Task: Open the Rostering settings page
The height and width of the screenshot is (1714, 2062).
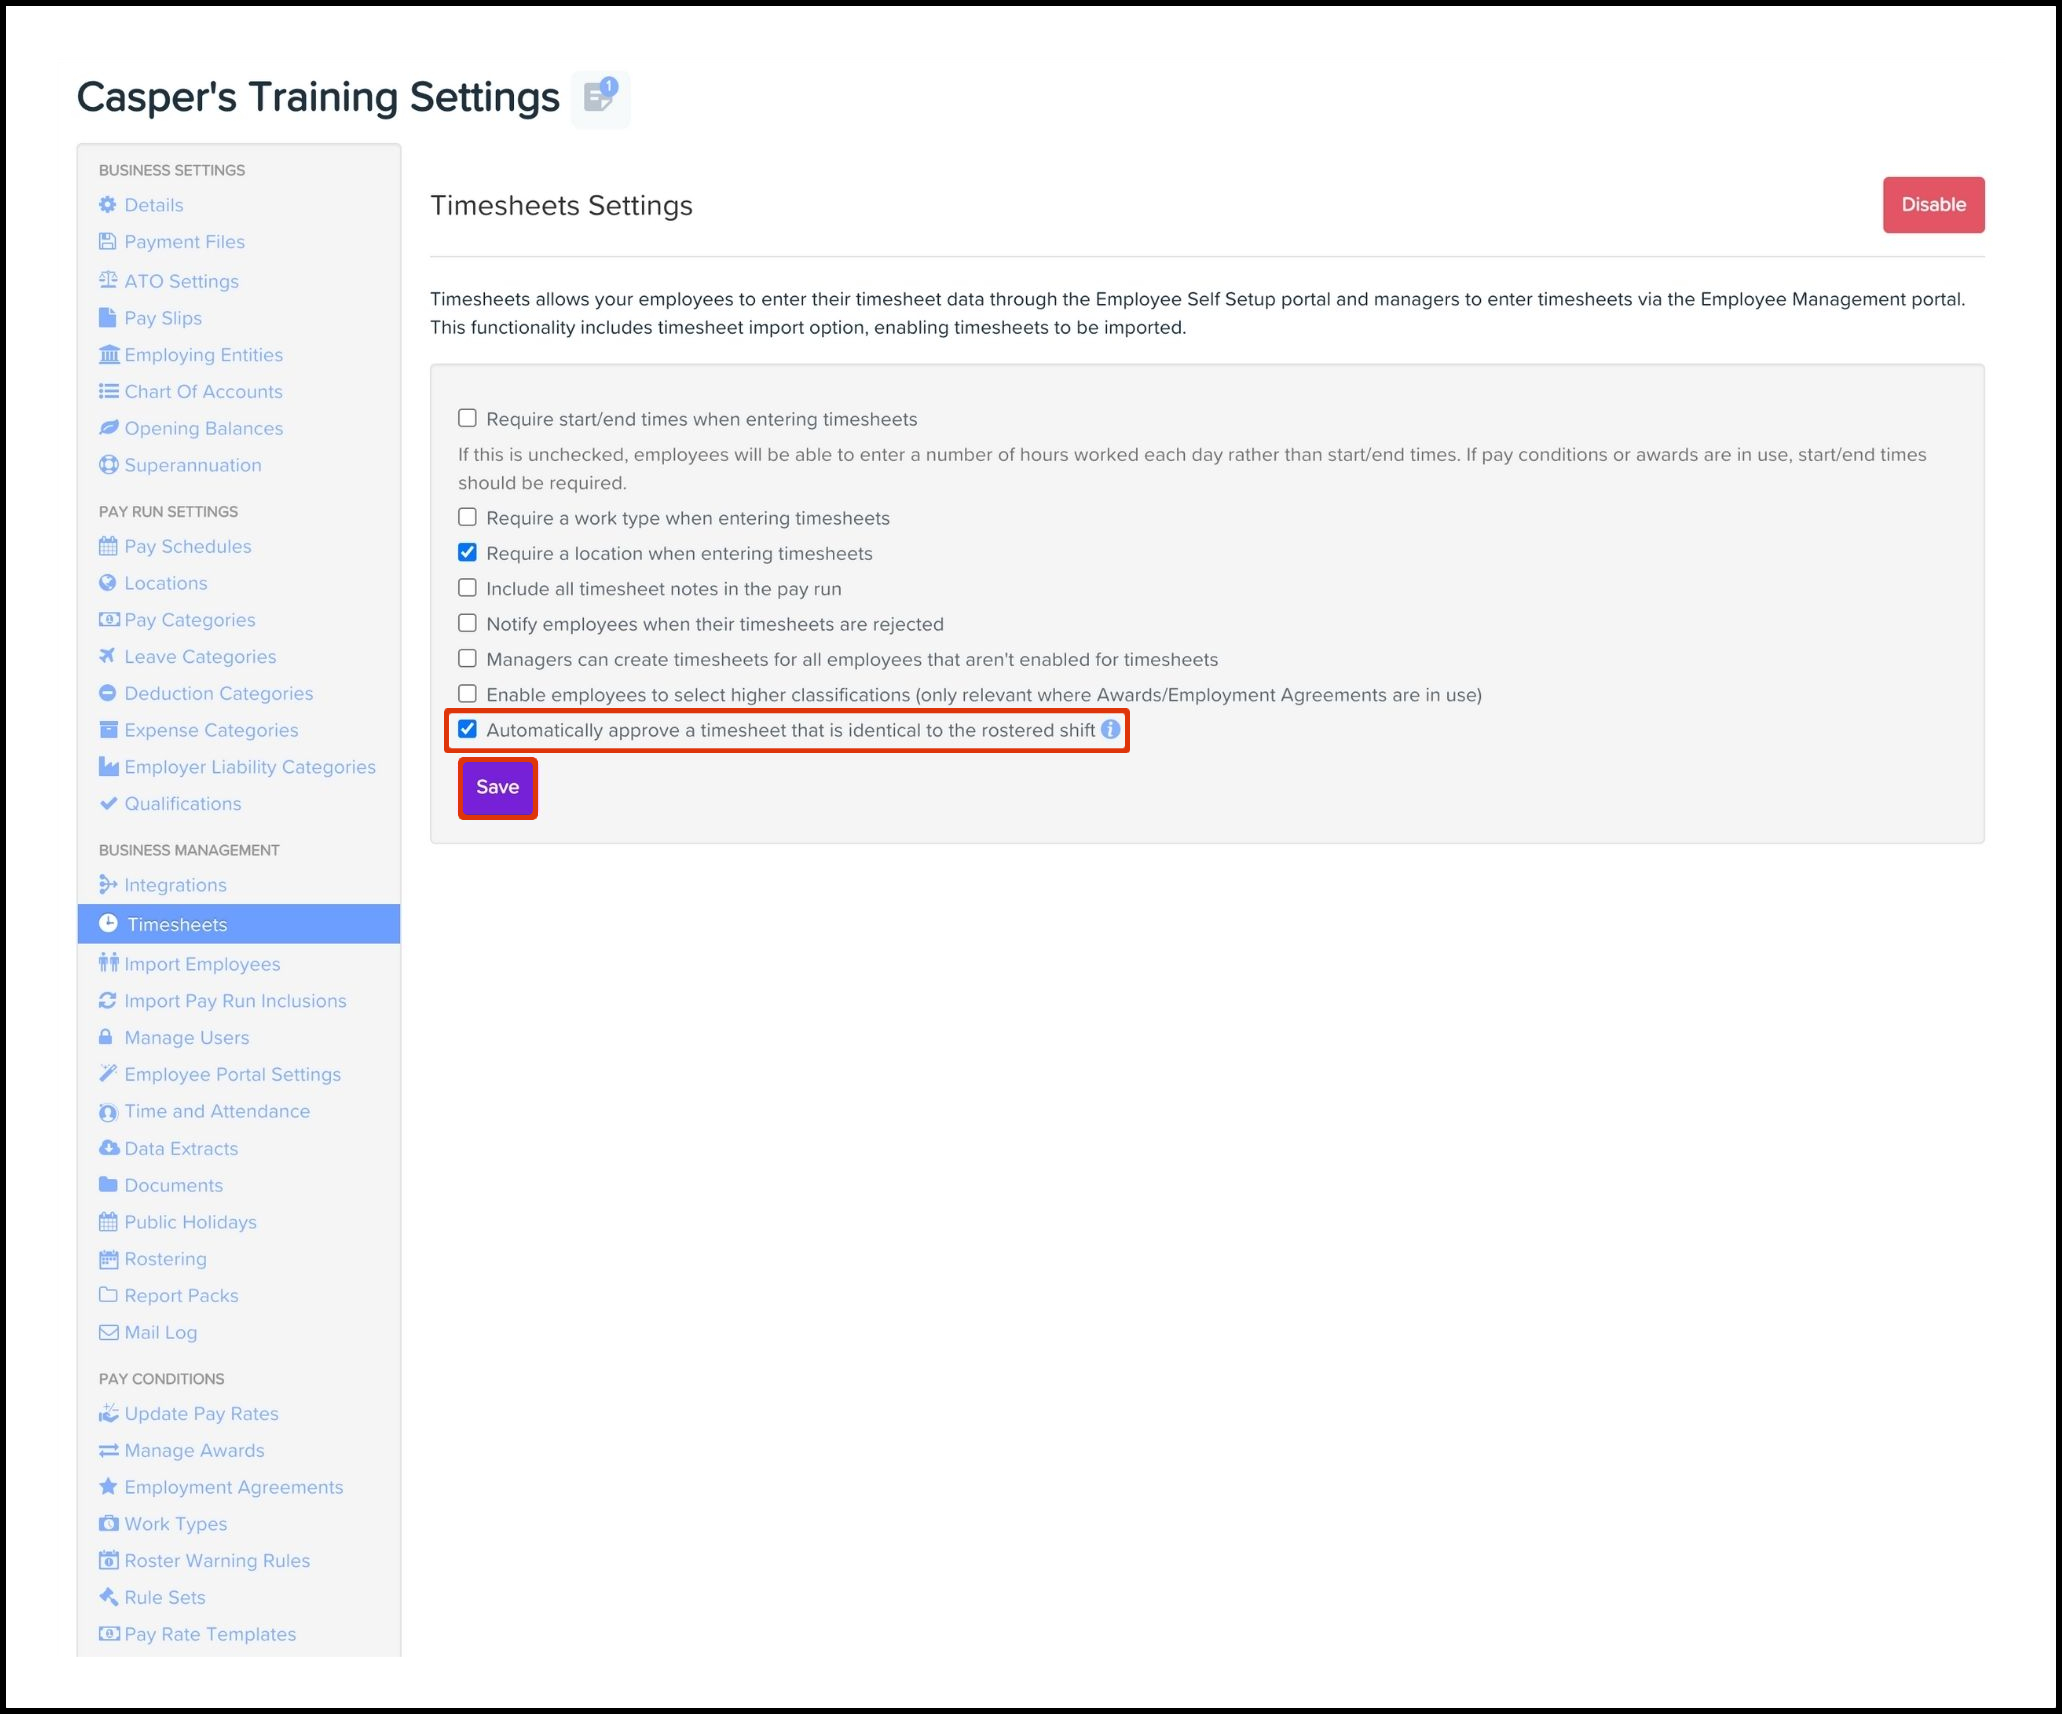Action: point(165,1259)
